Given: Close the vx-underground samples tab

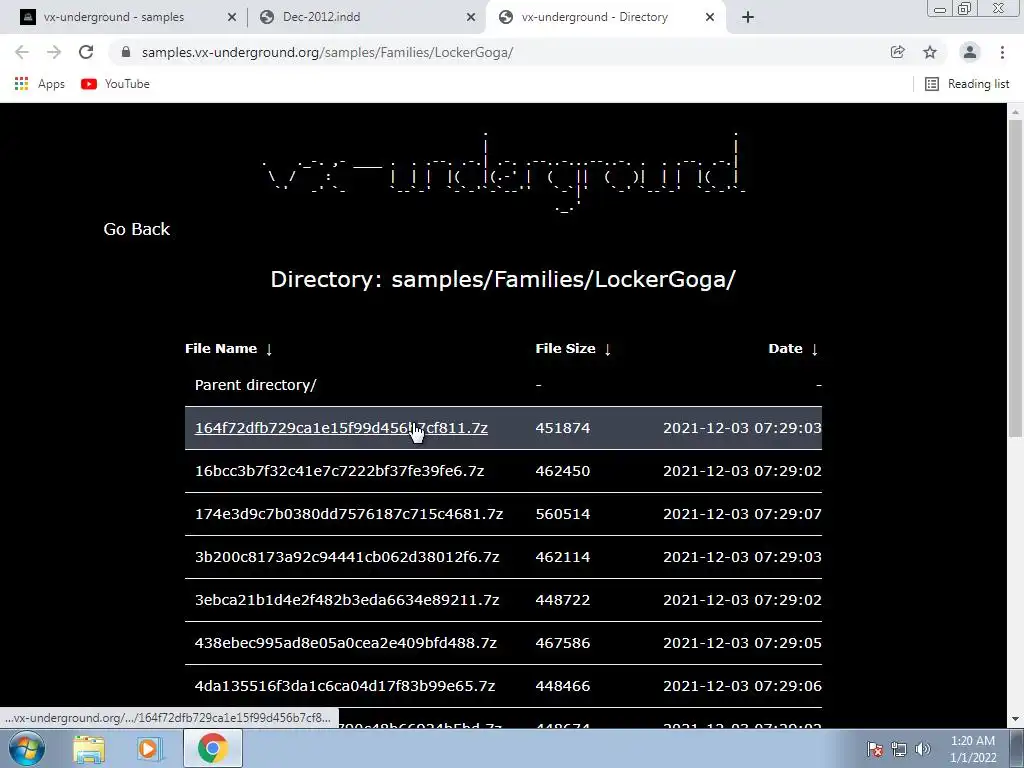Looking at the screenshot, I should [231, 17].
